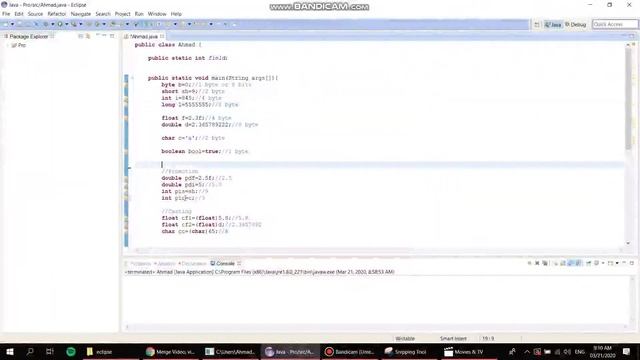The image size is (640, 360).
Task: Click the External Tools run icon
Action: [74, 24]
